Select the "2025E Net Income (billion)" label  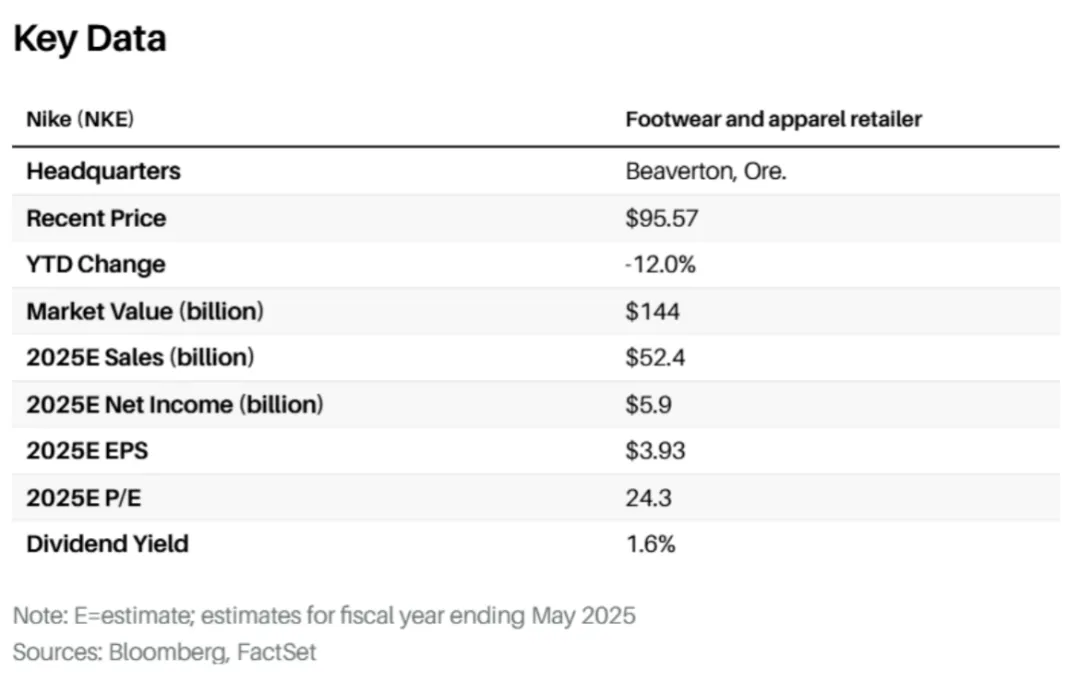point(175,404)
